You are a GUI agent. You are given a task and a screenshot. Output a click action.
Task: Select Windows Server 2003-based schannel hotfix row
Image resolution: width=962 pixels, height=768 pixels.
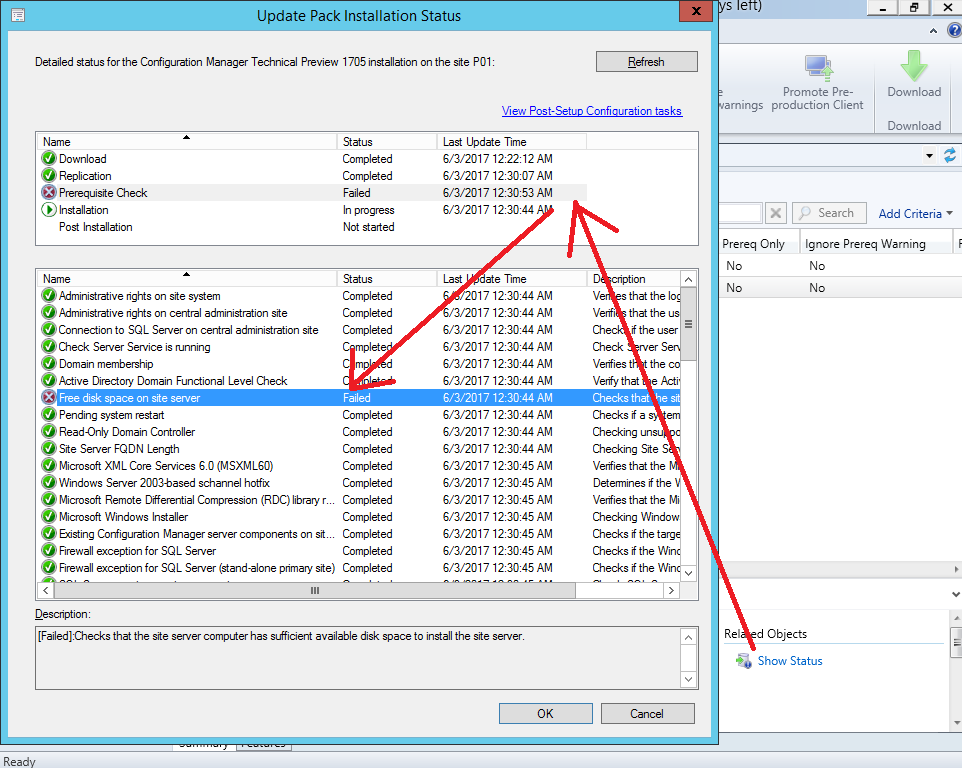(358, 483)
